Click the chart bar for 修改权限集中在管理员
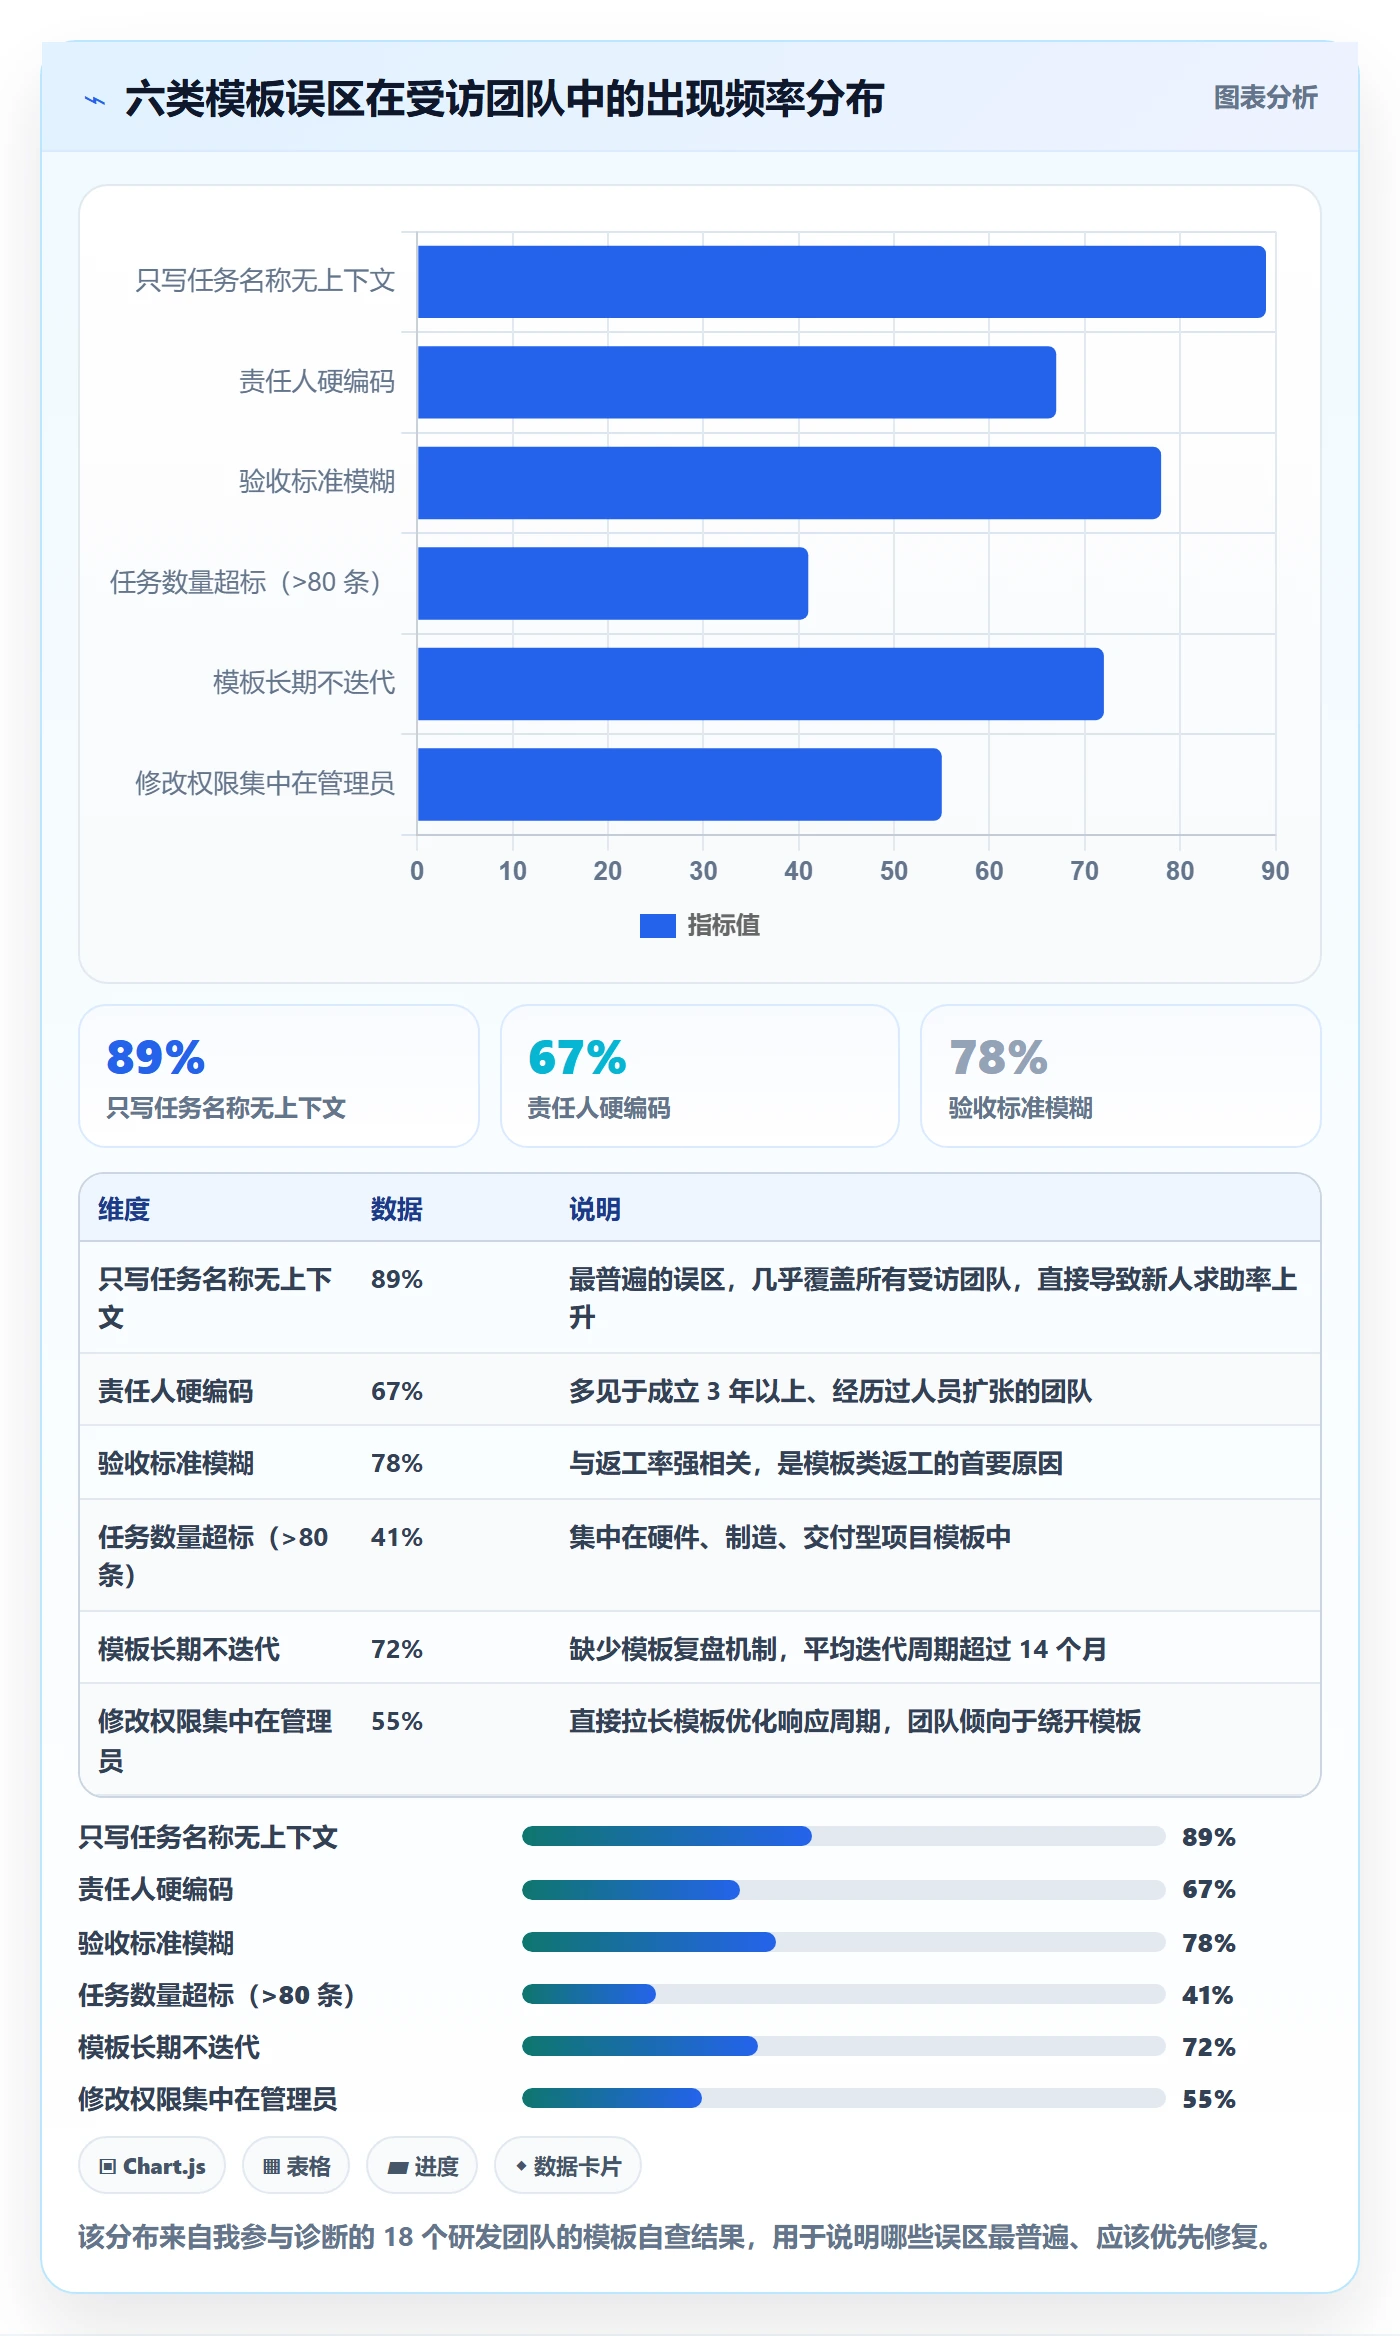The image size is (1400, 2336). (x=679, y=784)
